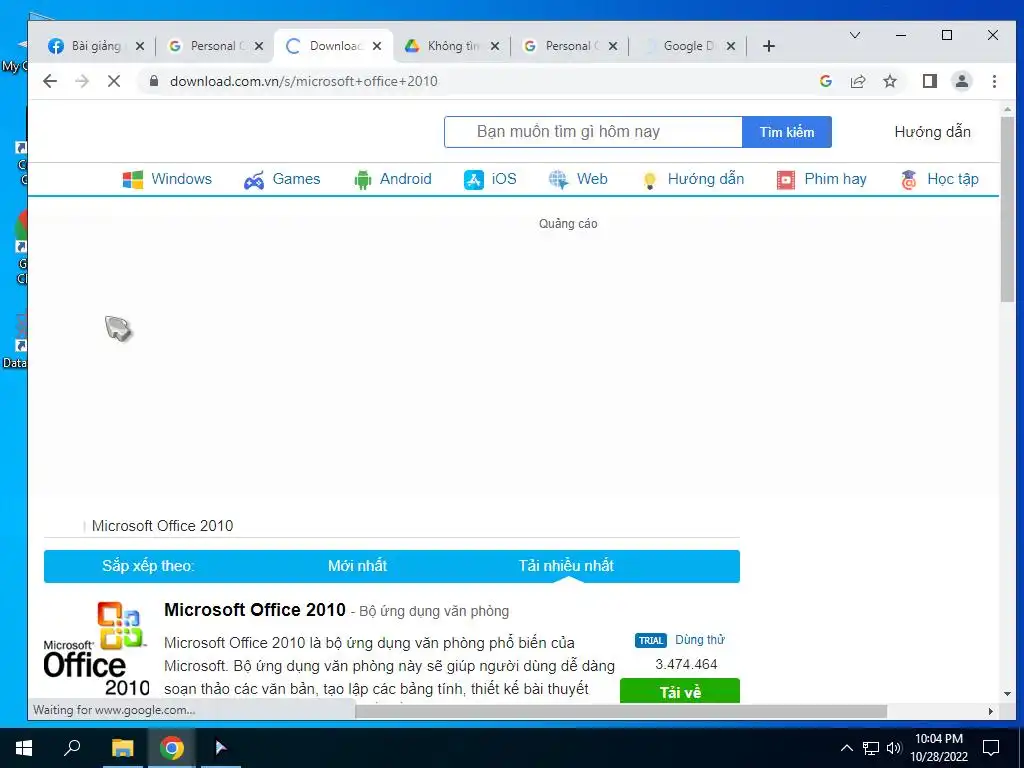Open Hướng dẫn category with lightbulb
The width and height of the screenshot is (1024, 768).
(694, 179)
